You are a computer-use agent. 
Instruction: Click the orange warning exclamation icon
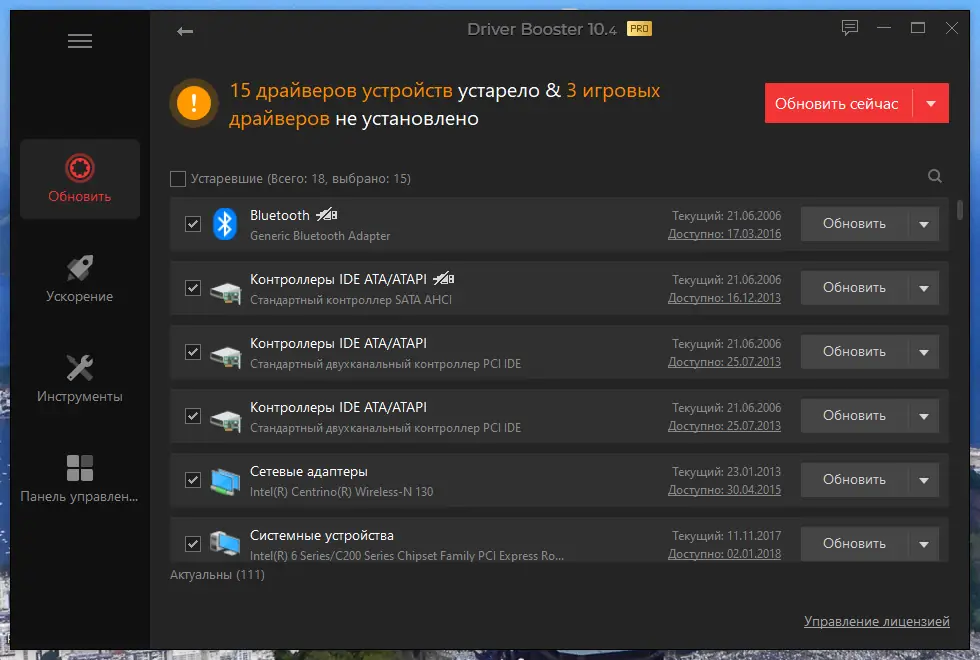(194, 102)
